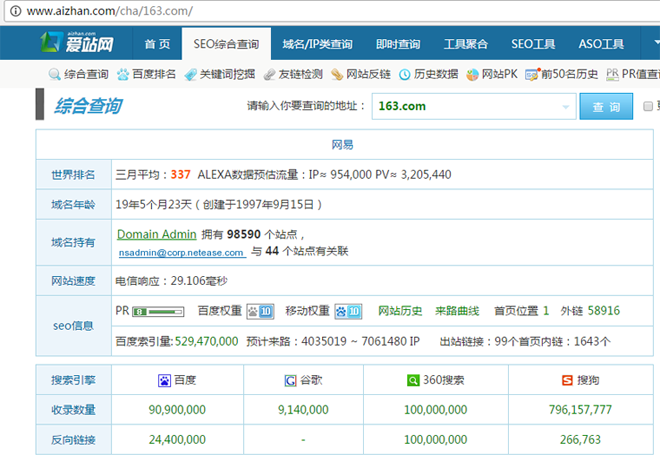Click Google indexed count 9,140,000
Image resolution: width=660 pixels, height=461 pixels.
(x=303, y=410)
